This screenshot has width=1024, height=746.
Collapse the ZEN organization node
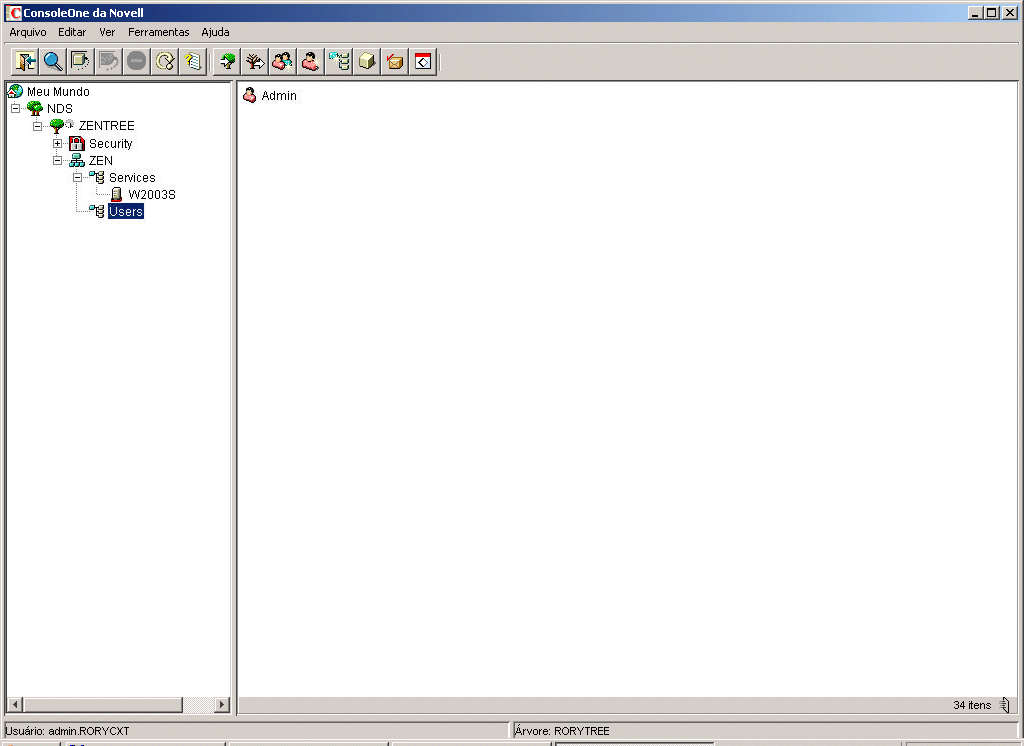click(x=57, y=160)
